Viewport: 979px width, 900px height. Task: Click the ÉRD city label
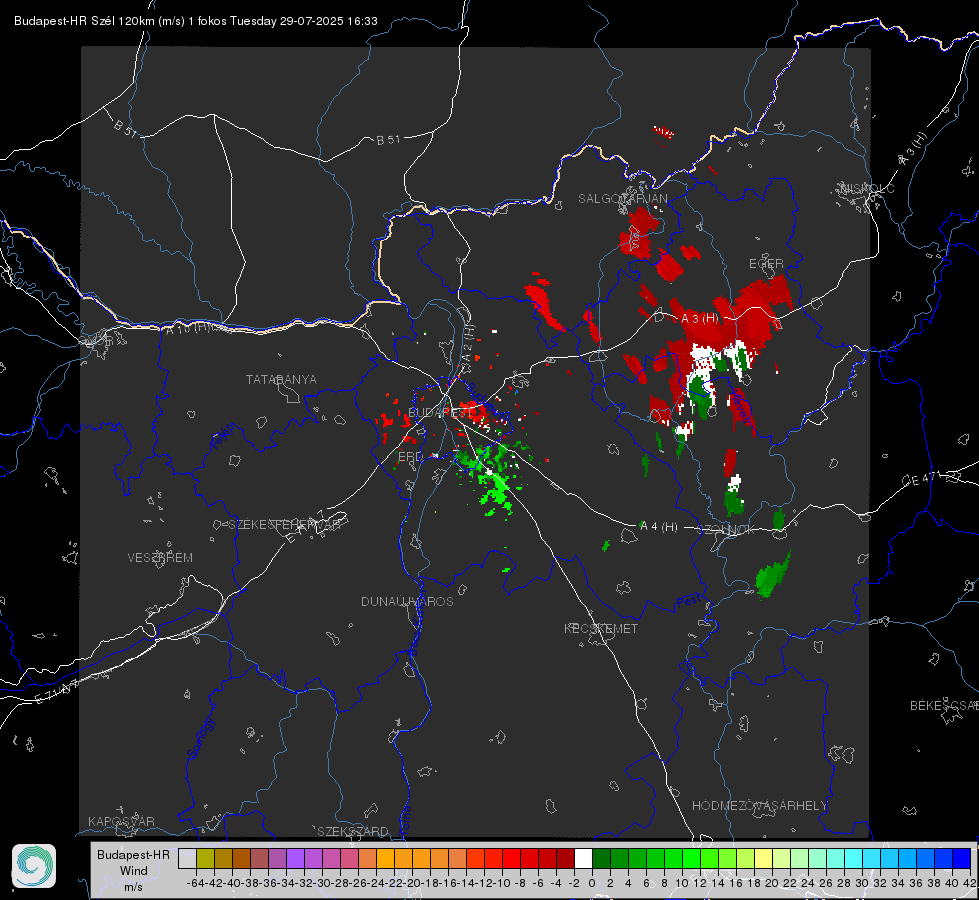(410, 457)
